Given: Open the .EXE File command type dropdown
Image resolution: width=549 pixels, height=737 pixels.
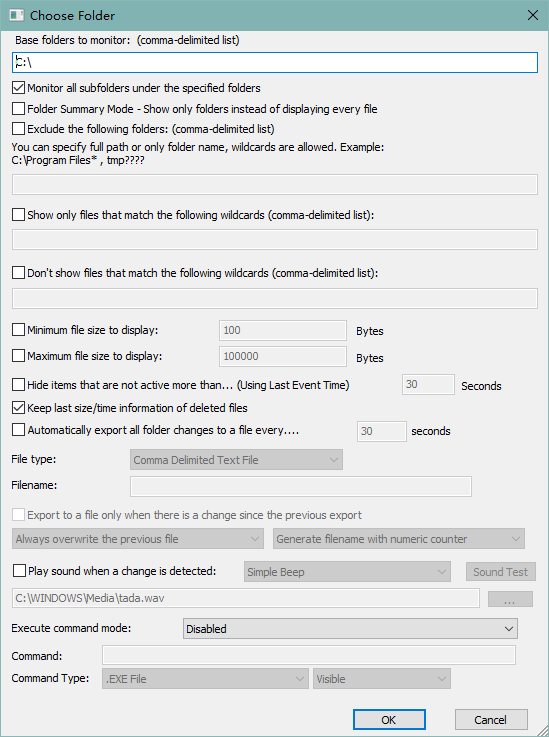Looking at the screenshot, I should coord(205,679).
